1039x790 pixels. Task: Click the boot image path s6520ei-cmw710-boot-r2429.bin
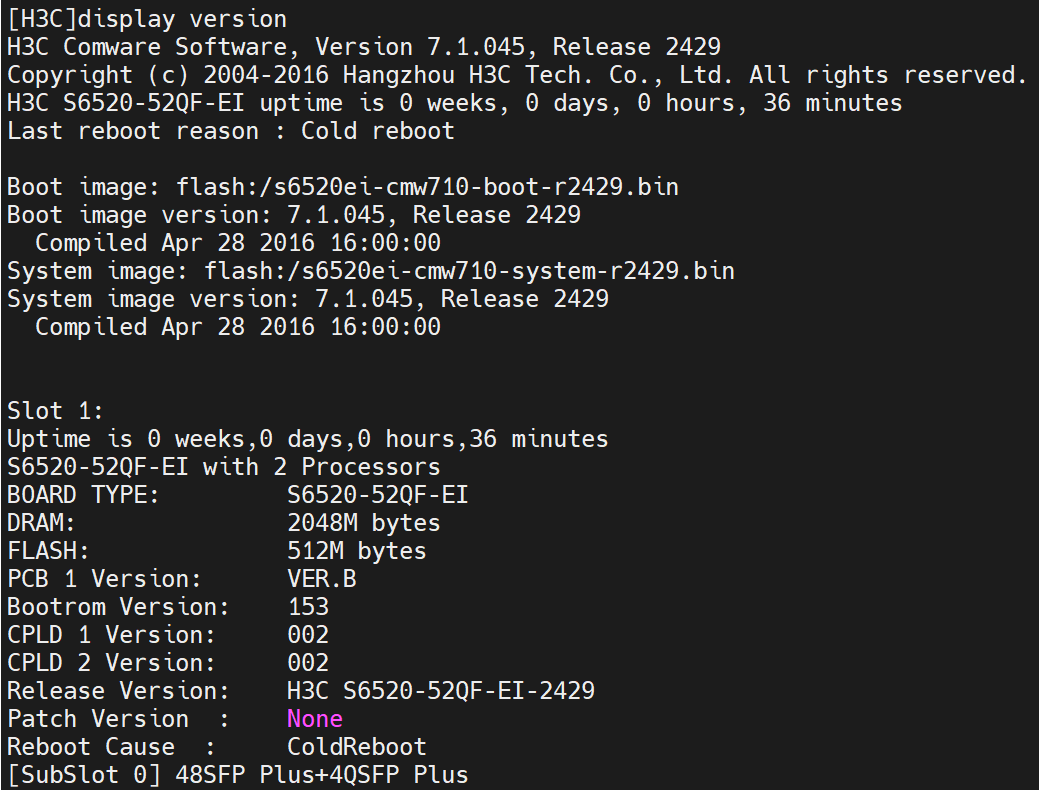point(427,187)
